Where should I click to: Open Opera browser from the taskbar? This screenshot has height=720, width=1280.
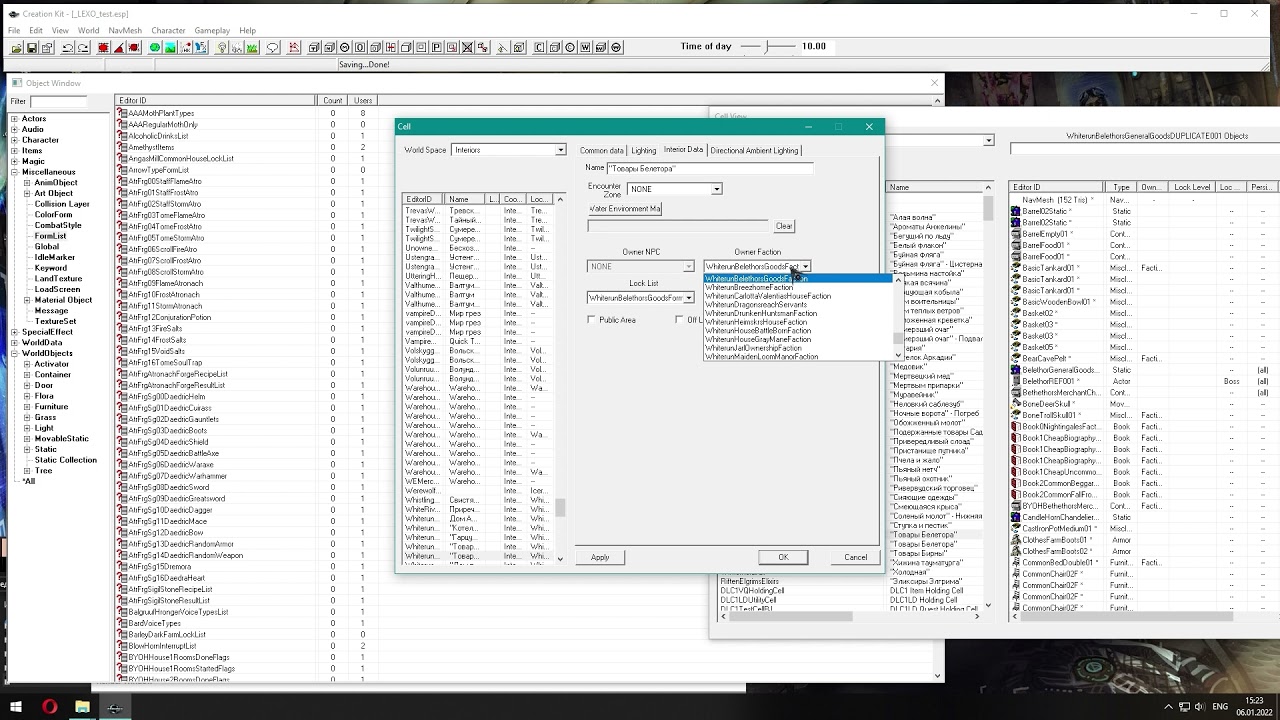pyautogui.click(x=49, y=707)
